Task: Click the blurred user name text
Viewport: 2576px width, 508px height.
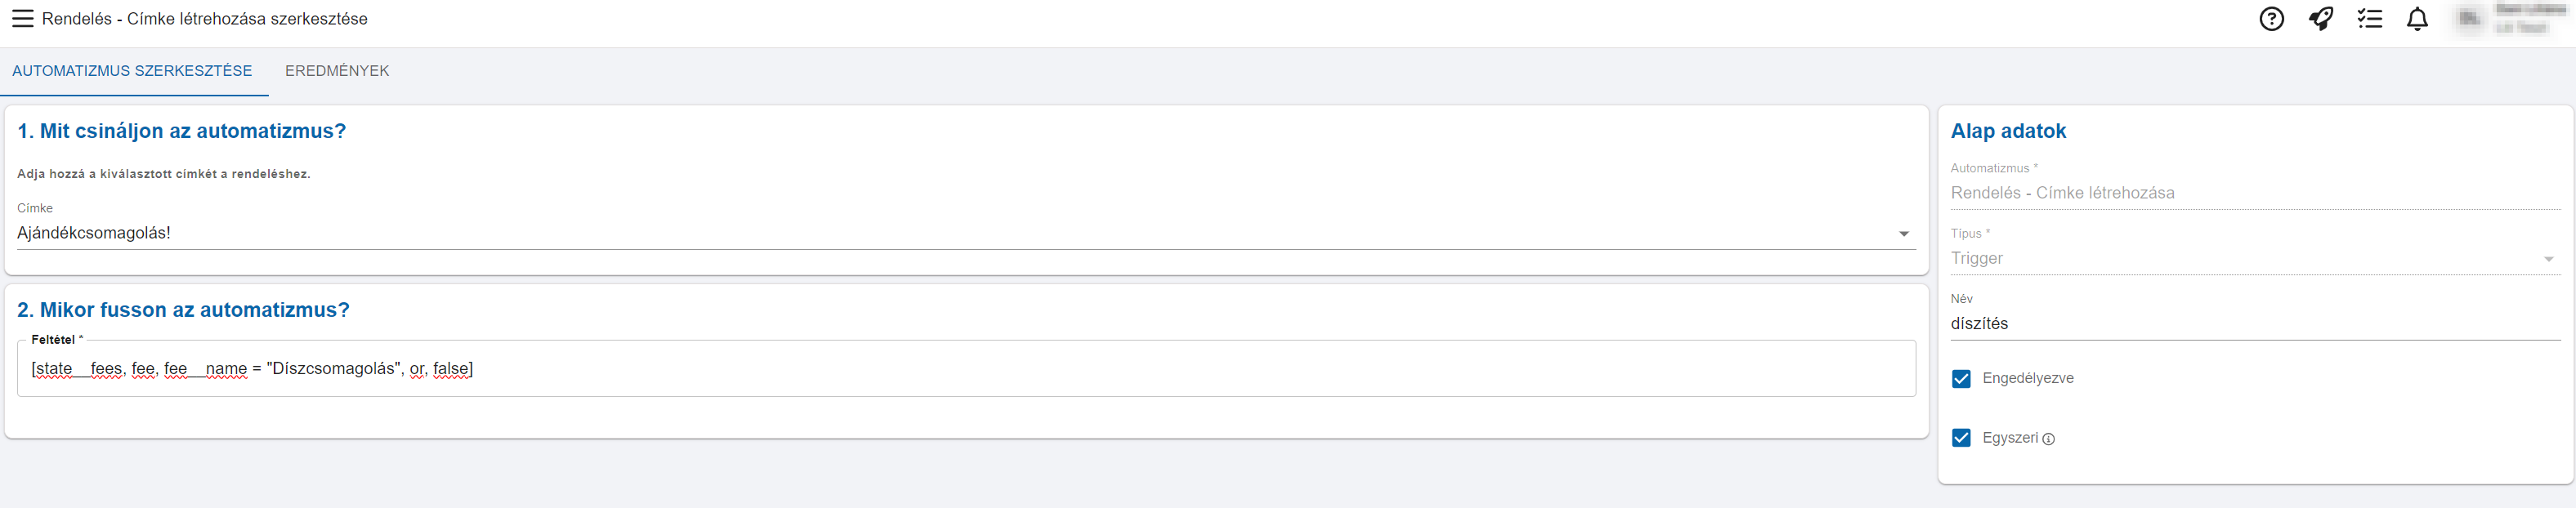Action: (x=2530, y=18)
